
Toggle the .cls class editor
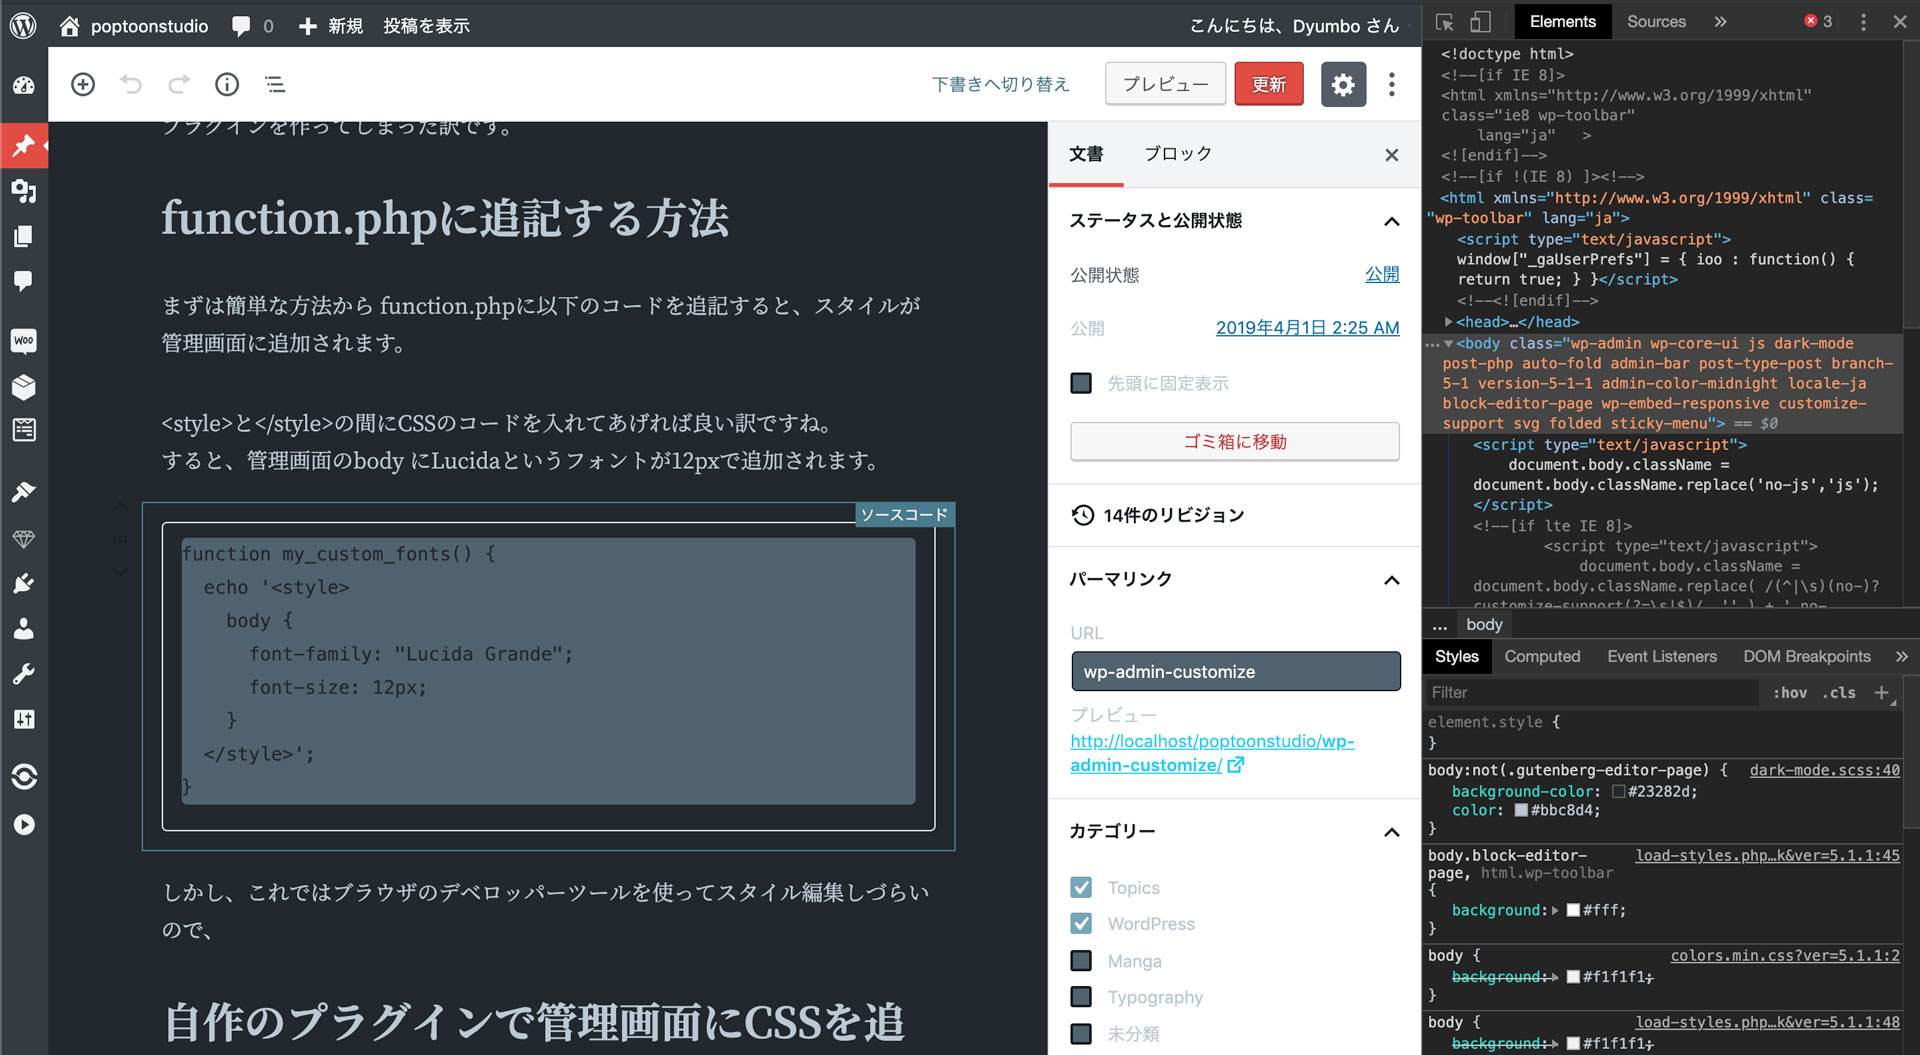(1838, 692)
